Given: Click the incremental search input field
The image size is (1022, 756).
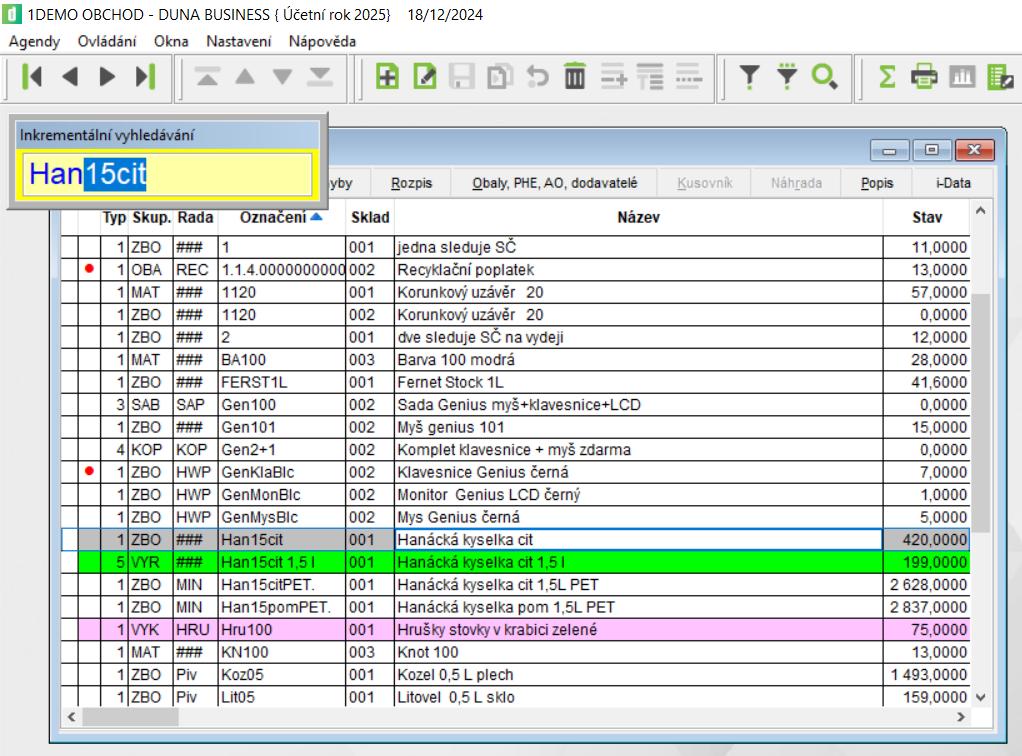Looking at the screenshot, I should [168, 174].
